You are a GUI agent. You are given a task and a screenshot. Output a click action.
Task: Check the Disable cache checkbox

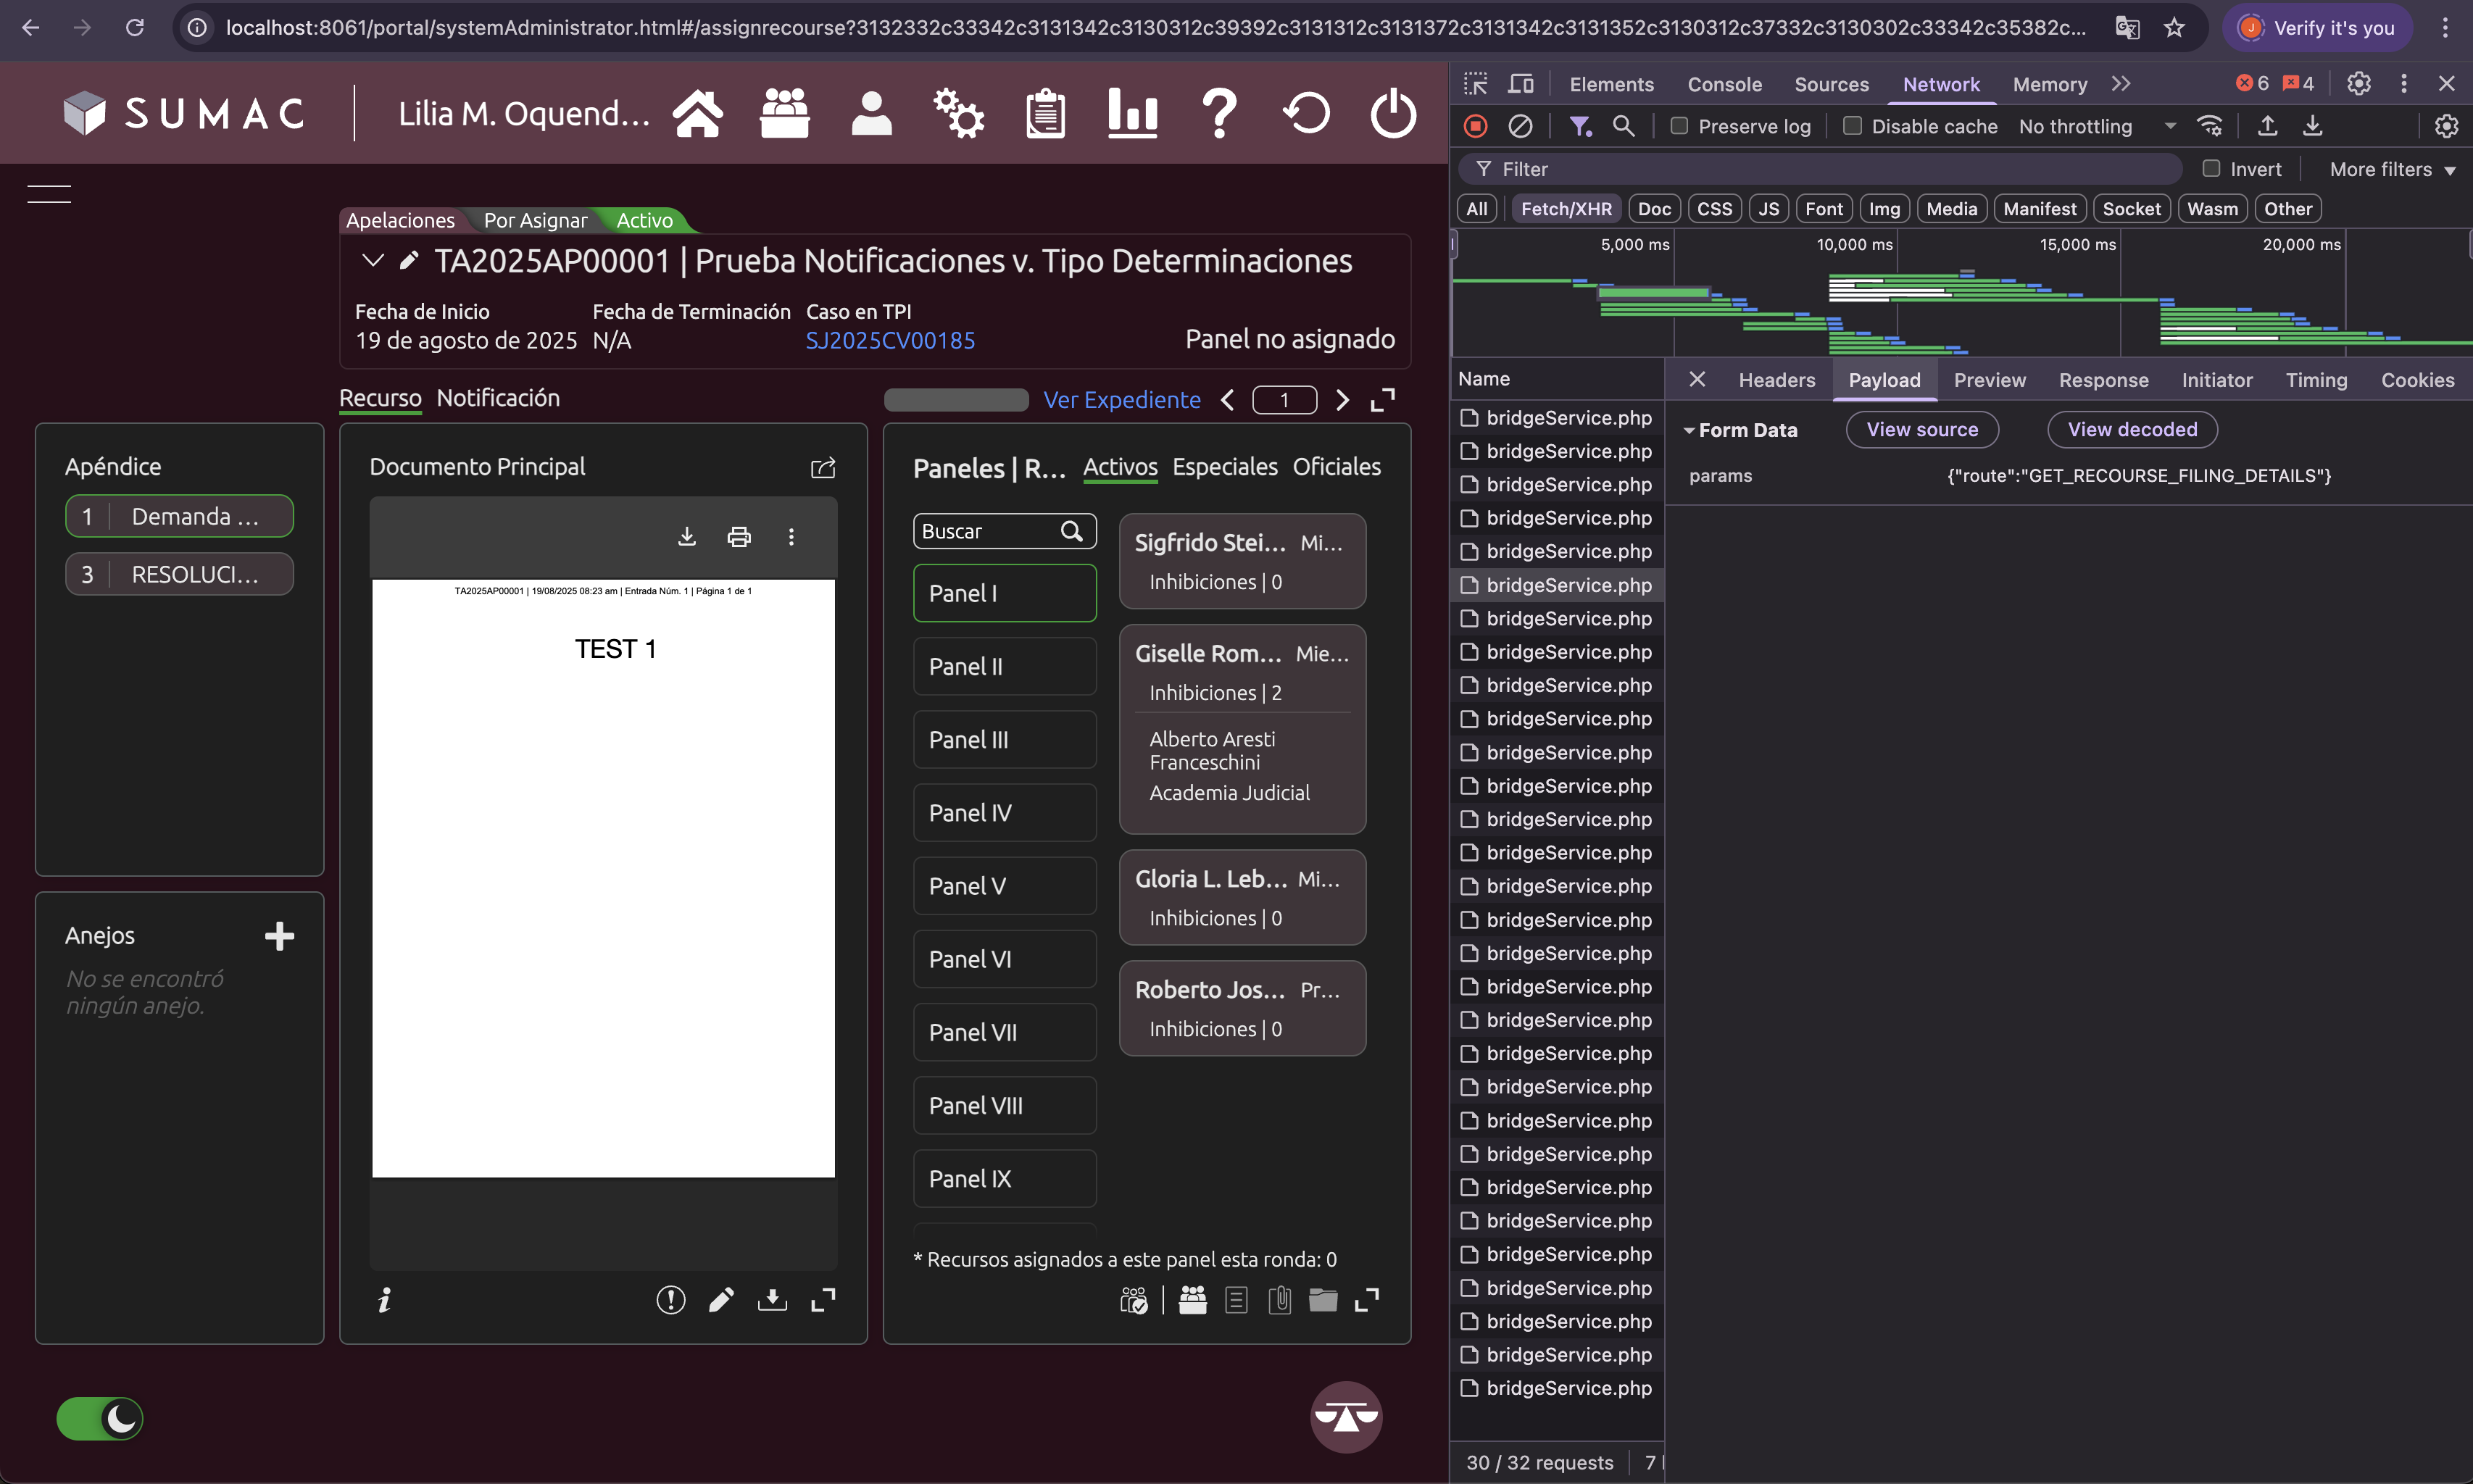pyautogui.click(x=1852, y=126)
